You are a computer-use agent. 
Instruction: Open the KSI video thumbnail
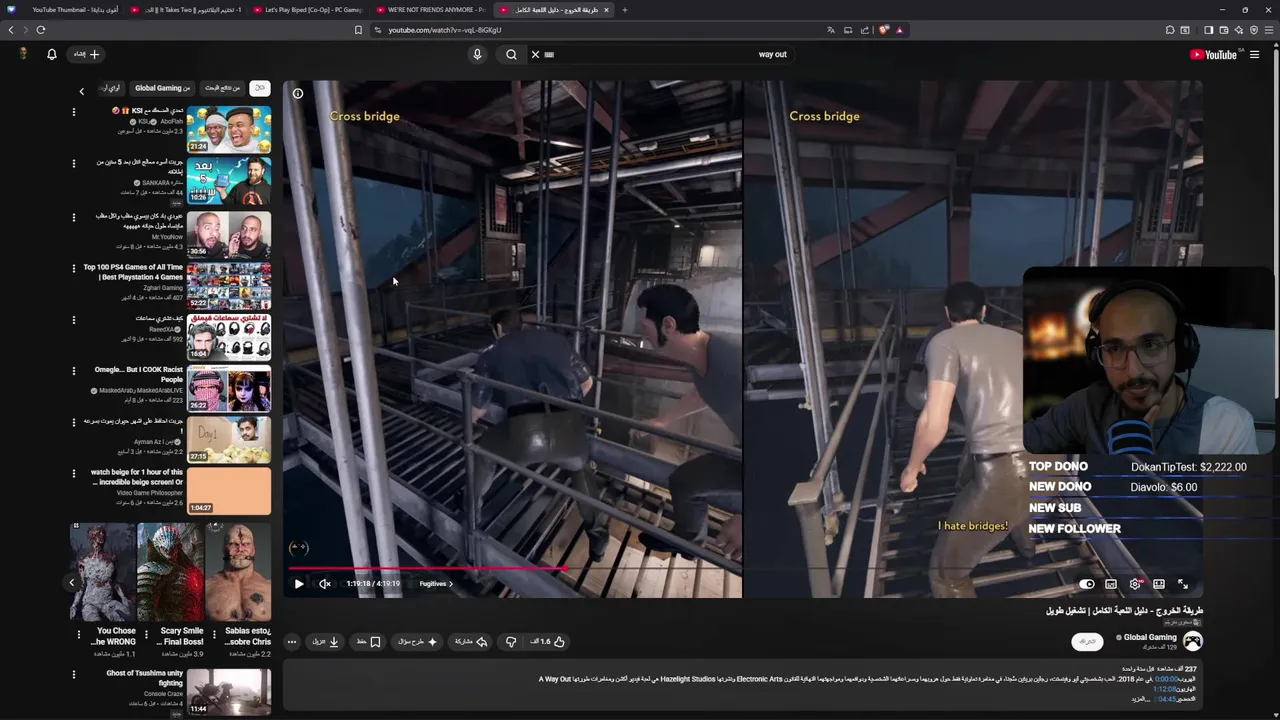(229, 129)
